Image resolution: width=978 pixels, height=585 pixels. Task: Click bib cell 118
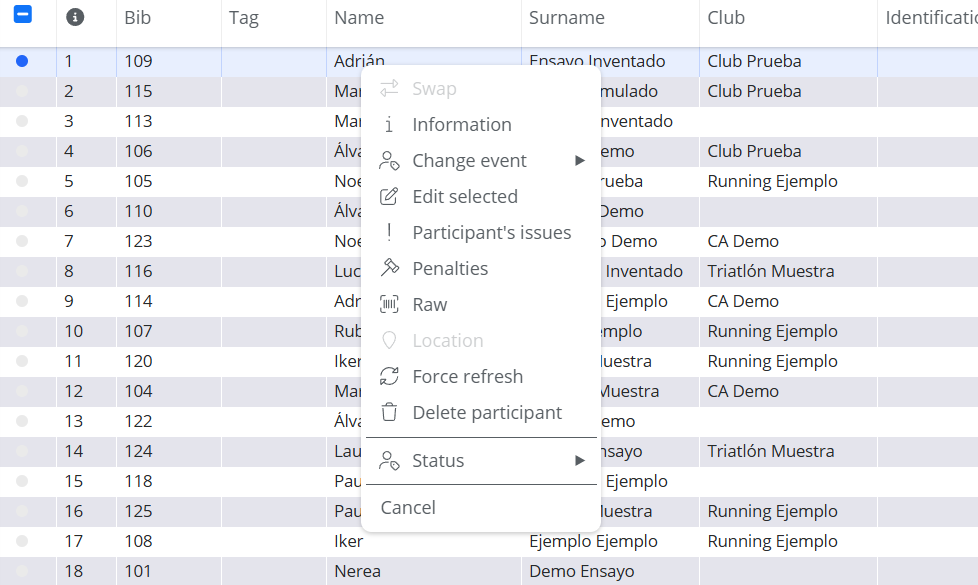click(x=138, y=481)
